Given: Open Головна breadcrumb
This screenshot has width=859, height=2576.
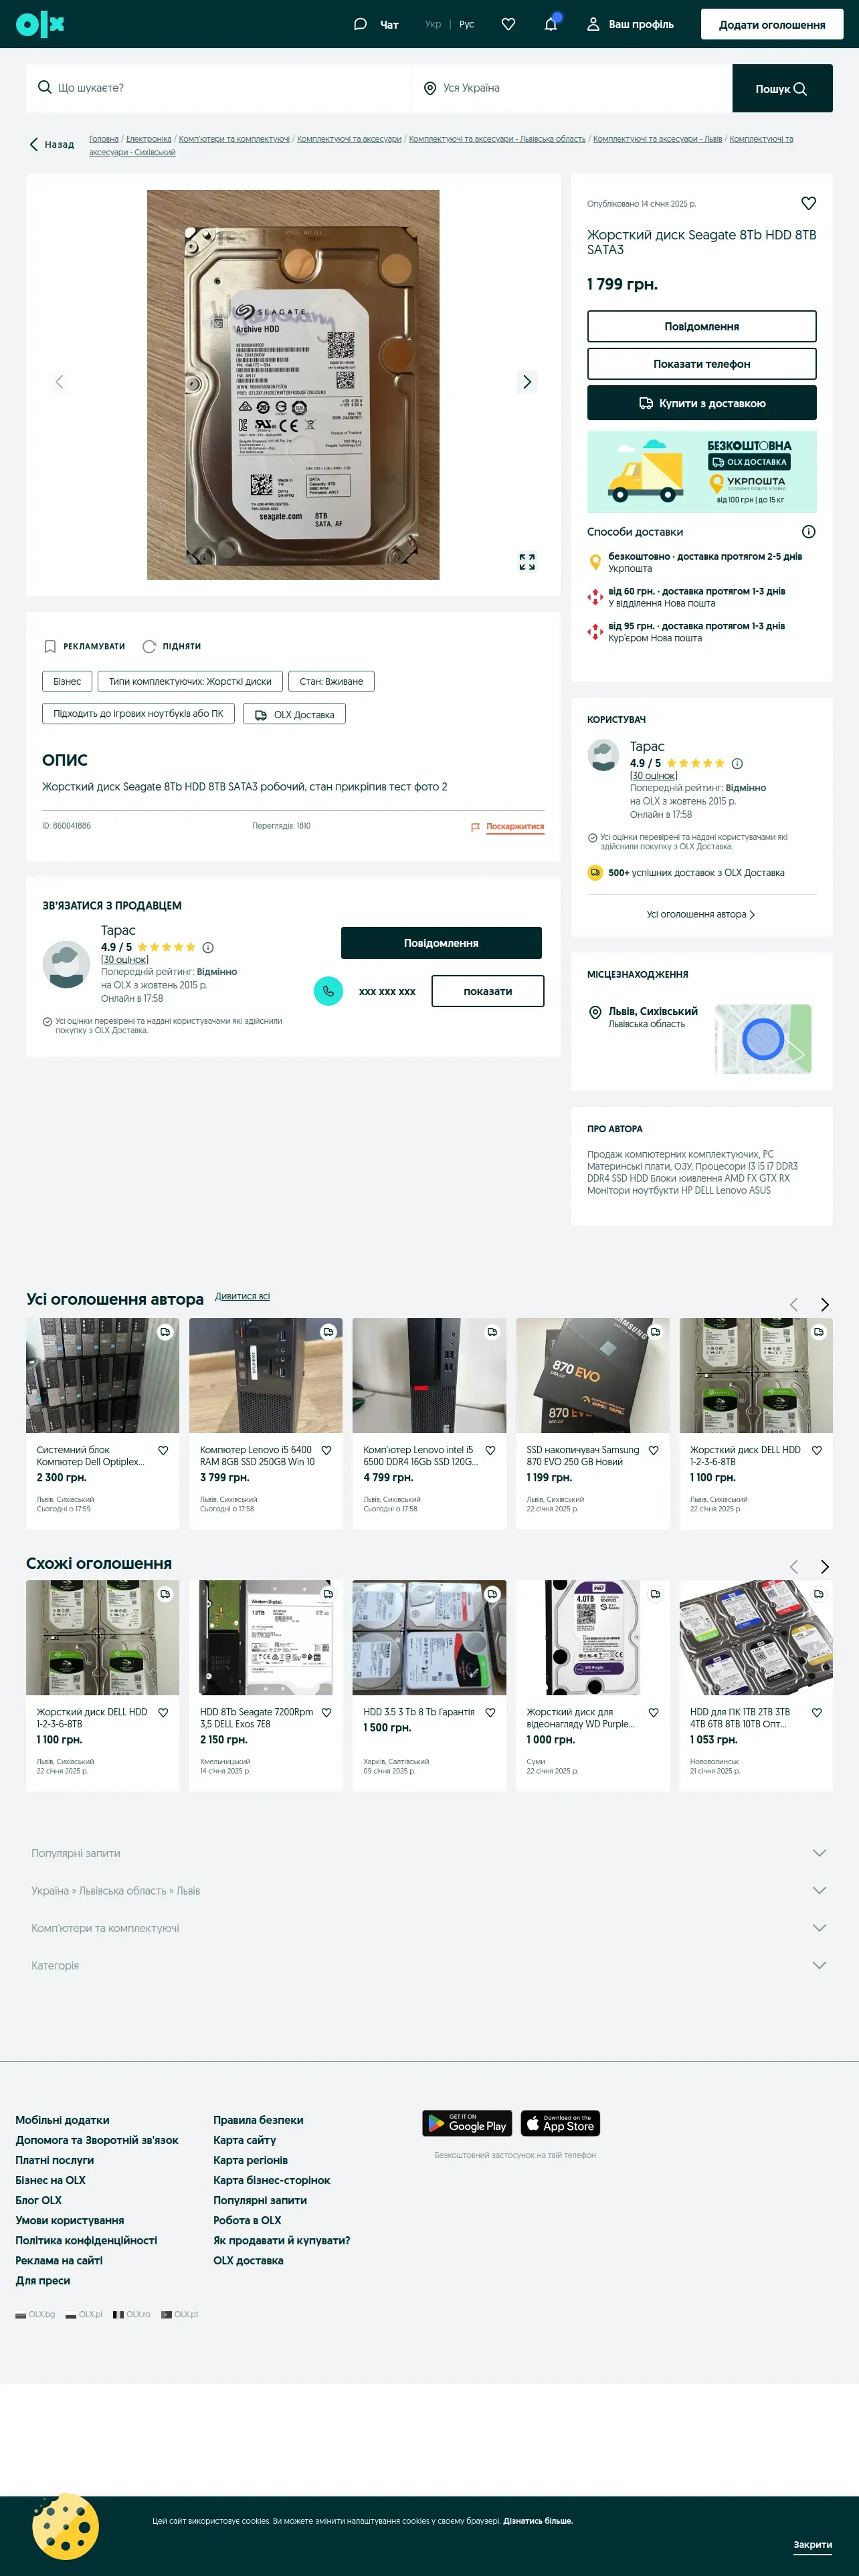Looking at the screenshot, I should click(104, 139).
